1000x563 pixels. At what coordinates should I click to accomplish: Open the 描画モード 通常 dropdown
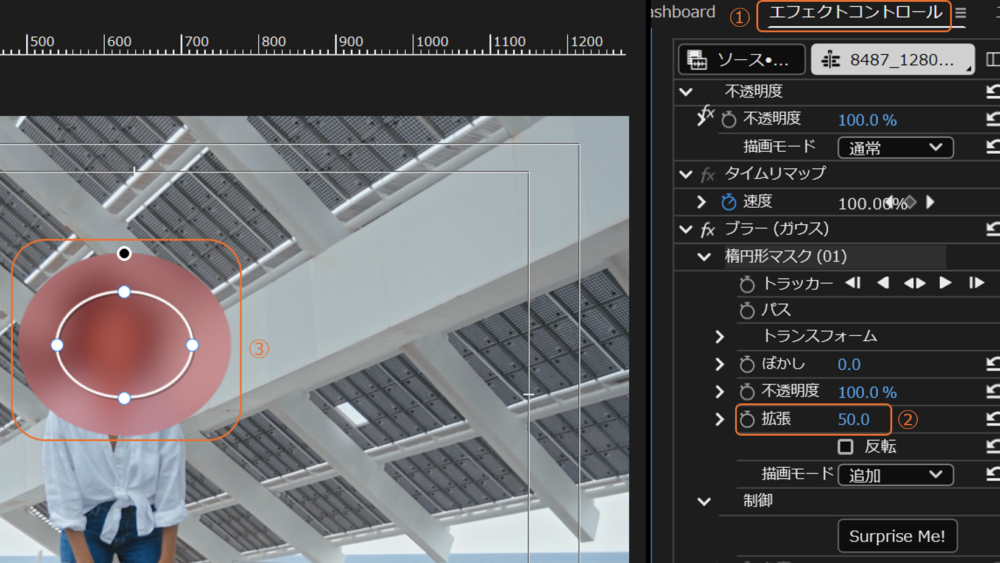(895, 147)
